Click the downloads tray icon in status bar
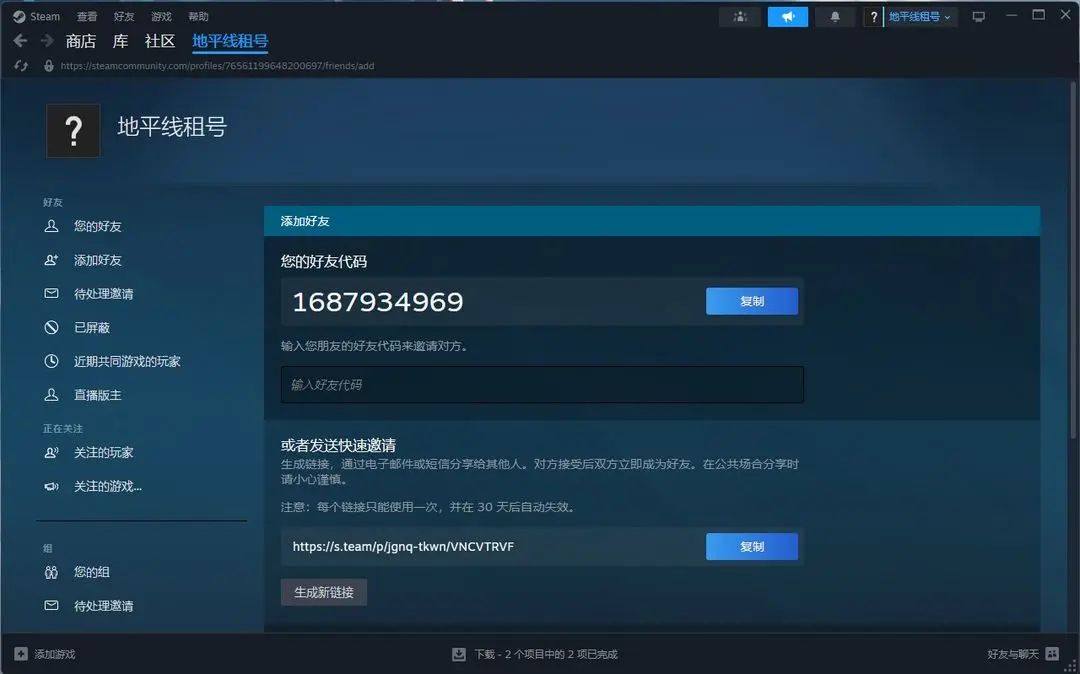The image size is (1080, 674). pyautogui.click(x=459, y=654)
